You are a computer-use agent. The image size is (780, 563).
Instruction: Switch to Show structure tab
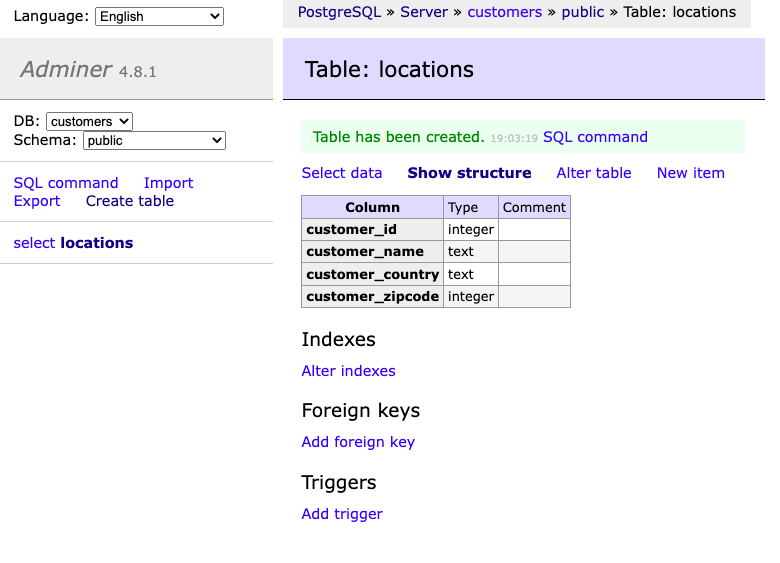[x=469, y=173]
